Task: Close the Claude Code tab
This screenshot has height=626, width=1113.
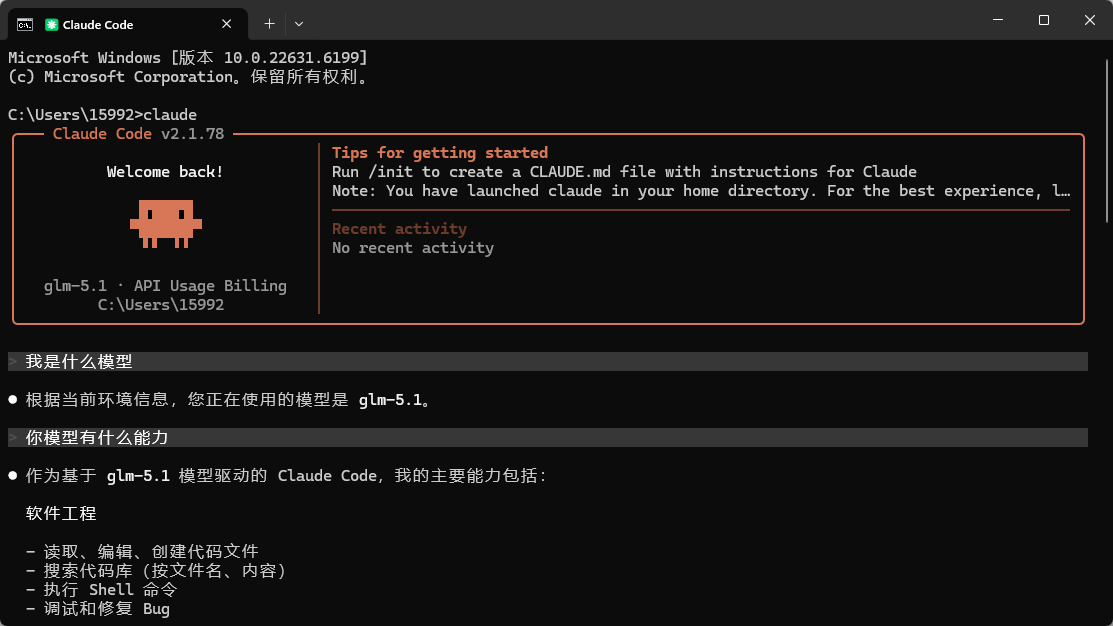Action: tap(226, 24)
